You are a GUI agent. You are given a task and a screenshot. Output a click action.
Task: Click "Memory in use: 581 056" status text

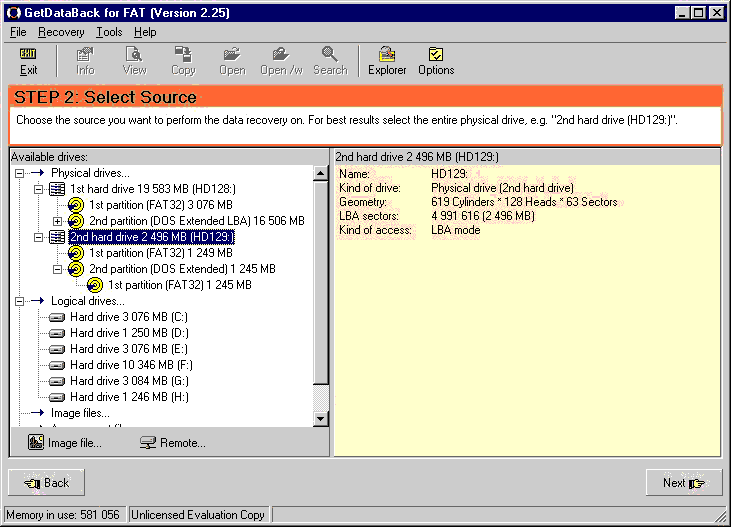[x=63, y=514]
